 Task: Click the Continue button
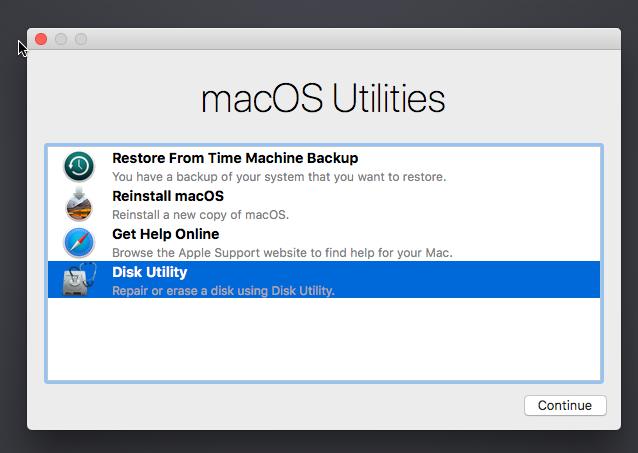pyautogui.click(x=565, y=405)
